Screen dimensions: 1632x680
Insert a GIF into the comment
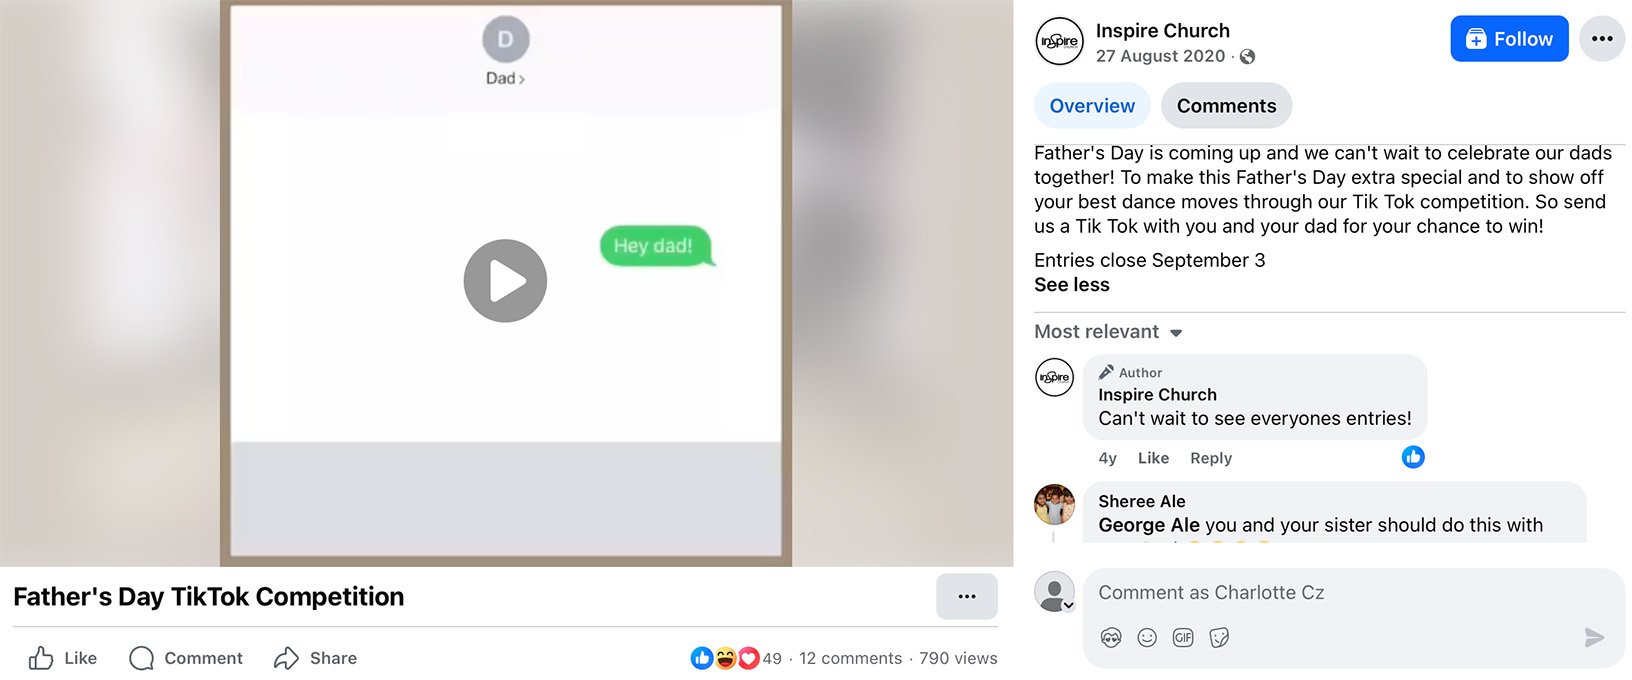1182,637
